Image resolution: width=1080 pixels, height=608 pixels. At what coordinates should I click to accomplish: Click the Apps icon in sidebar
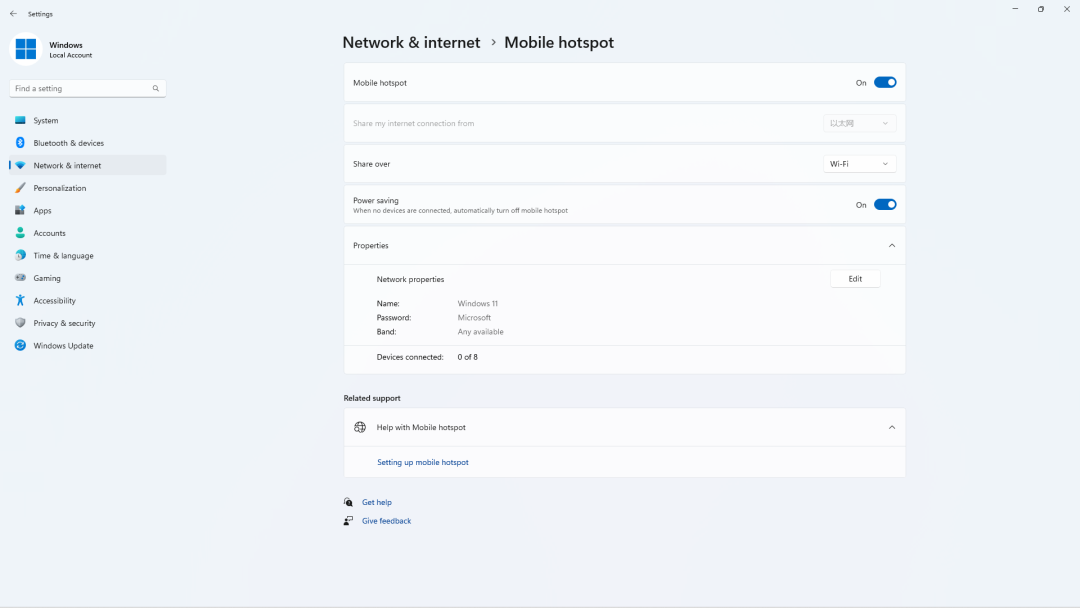pyautogui.click(x=20, y=211)
